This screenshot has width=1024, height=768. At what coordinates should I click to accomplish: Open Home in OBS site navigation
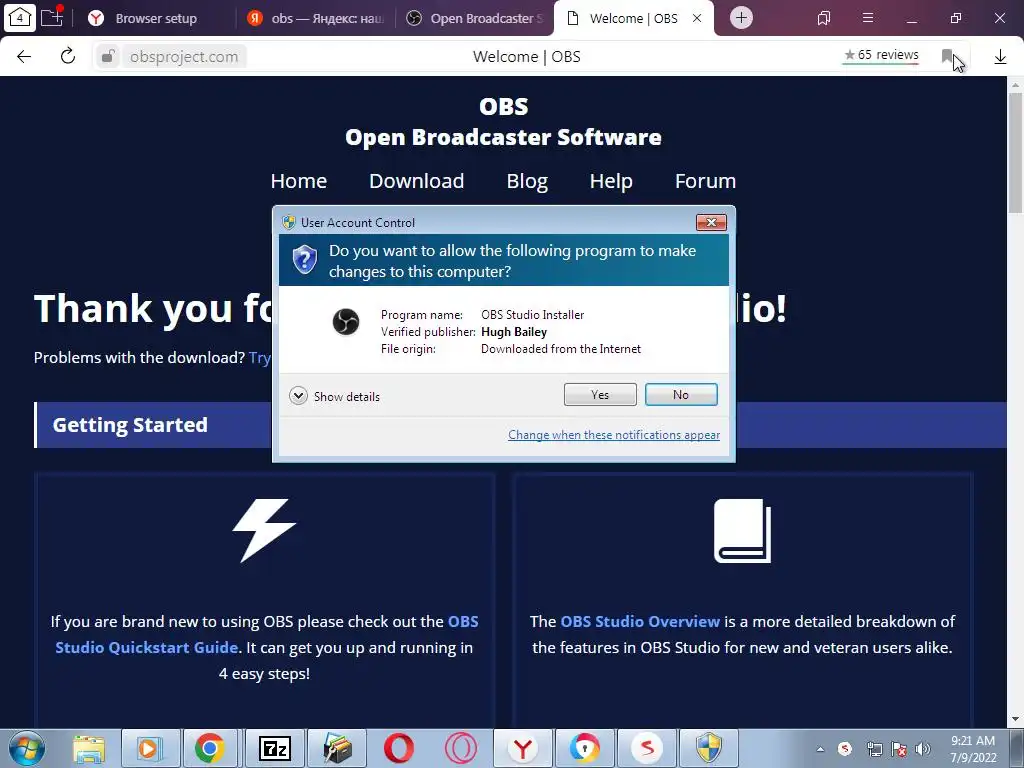coord(298,181)
